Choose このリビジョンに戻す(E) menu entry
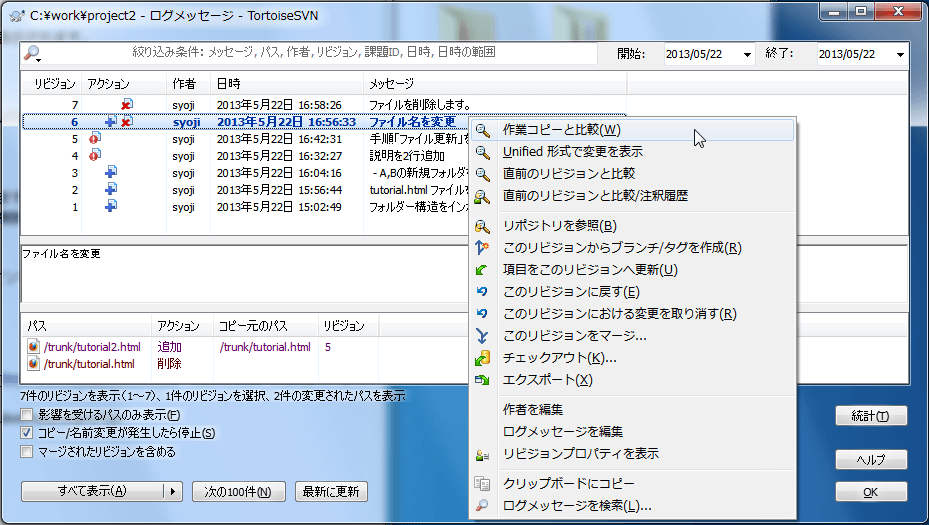This screenshot has width=929, height=525. pos(633,292)
